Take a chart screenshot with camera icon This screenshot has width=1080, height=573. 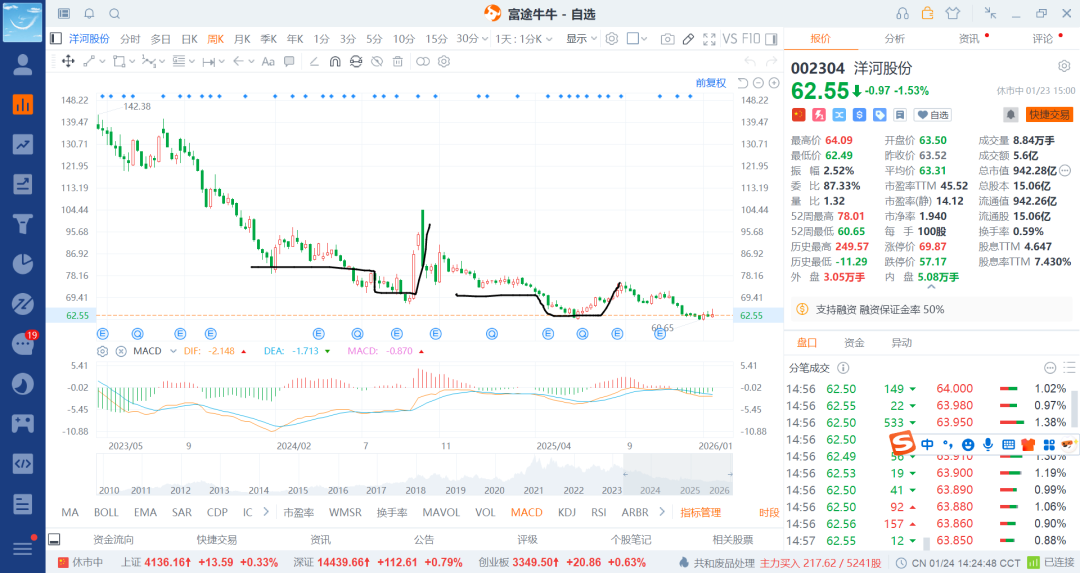667,39
